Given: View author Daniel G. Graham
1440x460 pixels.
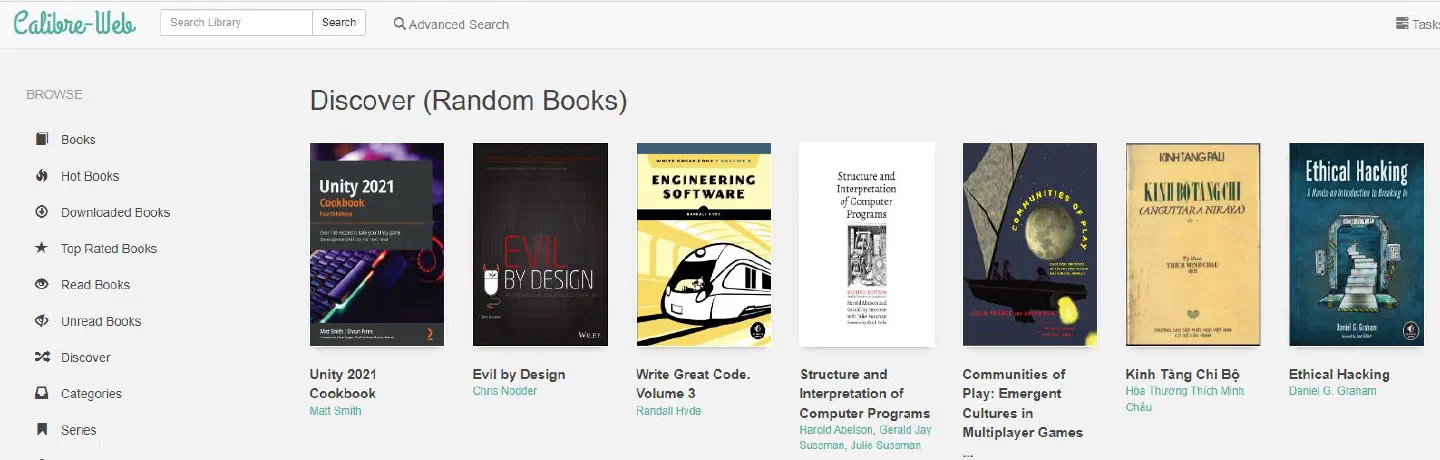Looking at the screenshot, I should coord(1333,391).
